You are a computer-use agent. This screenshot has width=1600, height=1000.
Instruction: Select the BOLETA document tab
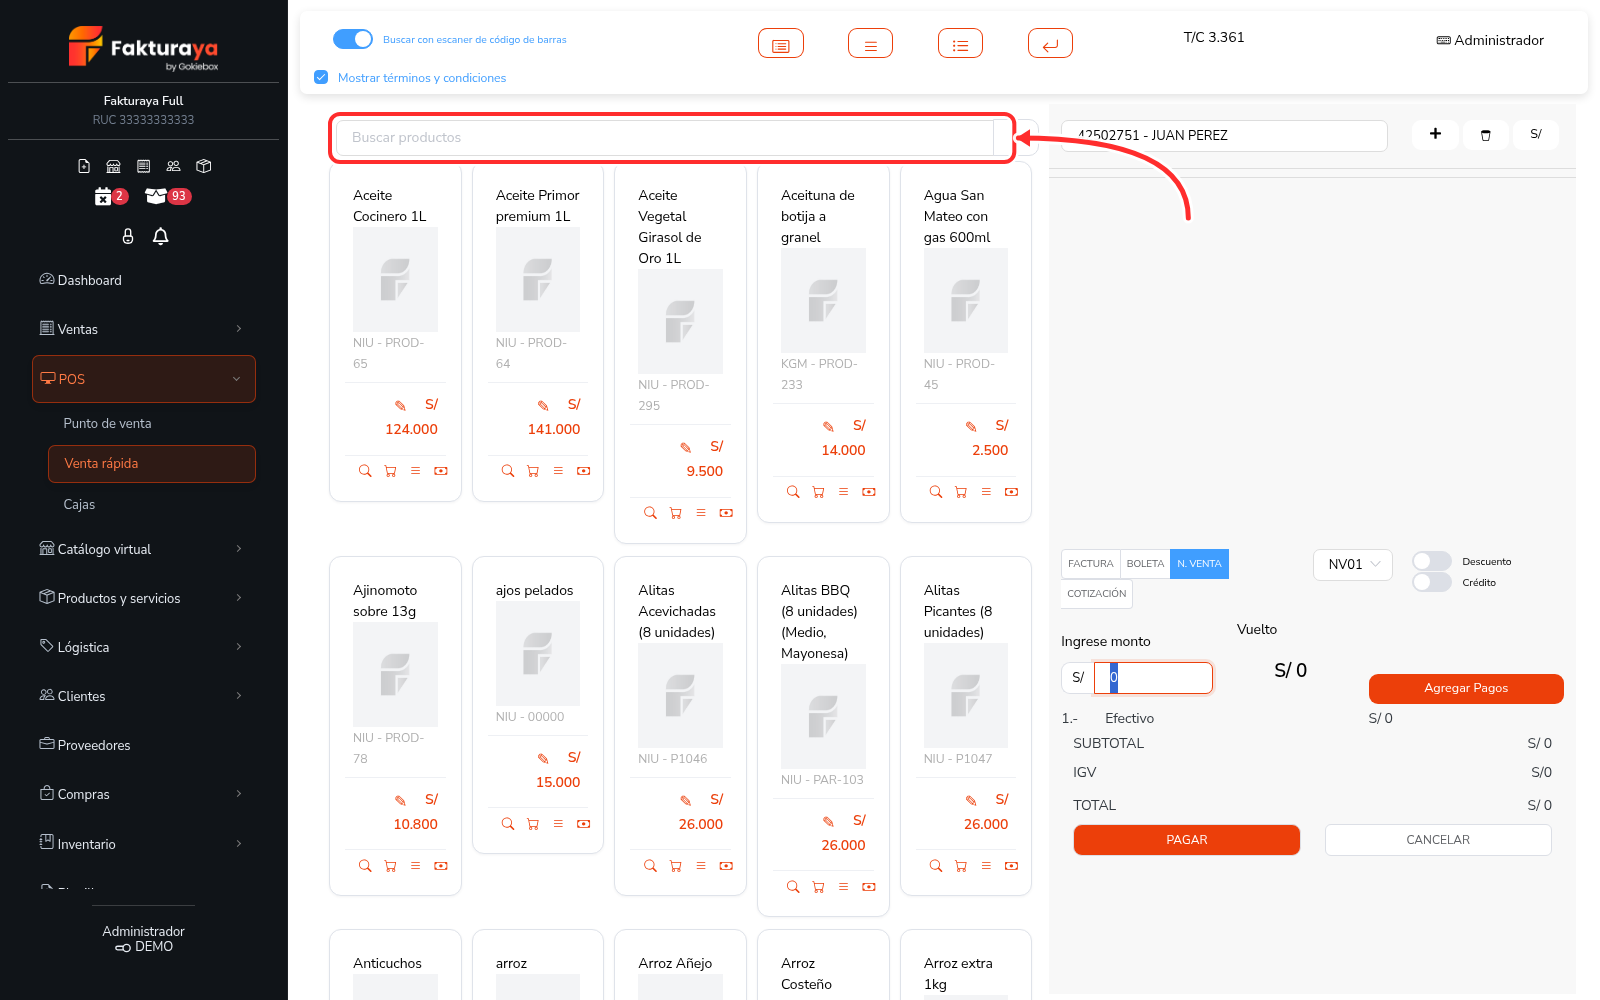pos(1145,564)
